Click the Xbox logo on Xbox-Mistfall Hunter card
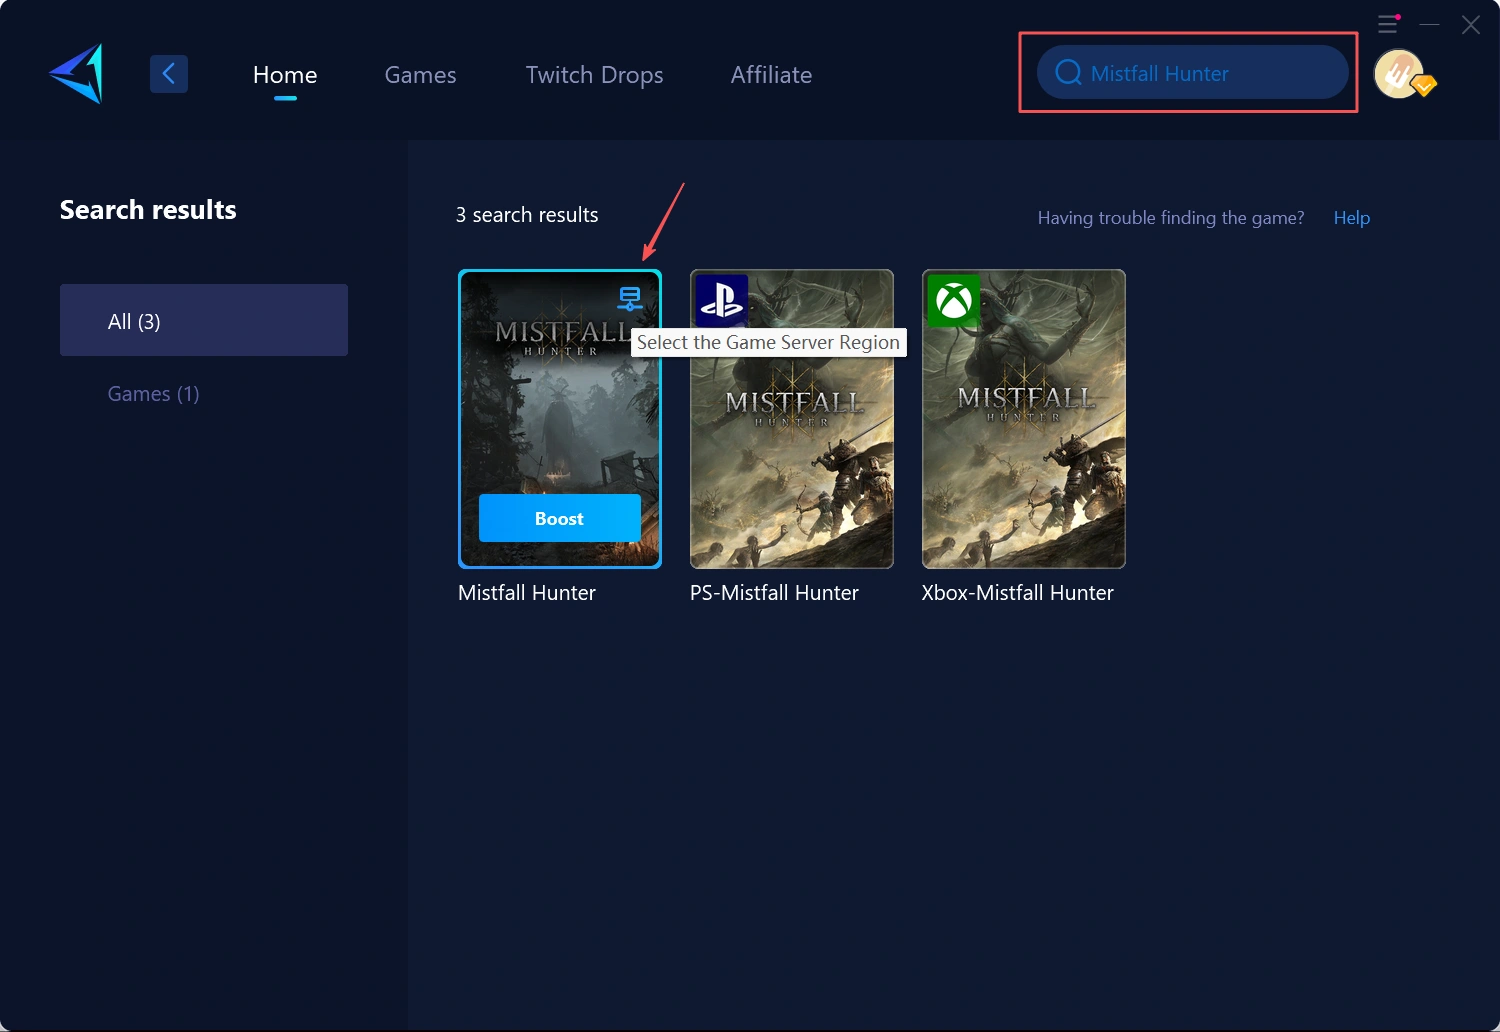Screen dimensions: 1500x1032 click(954, 300)
